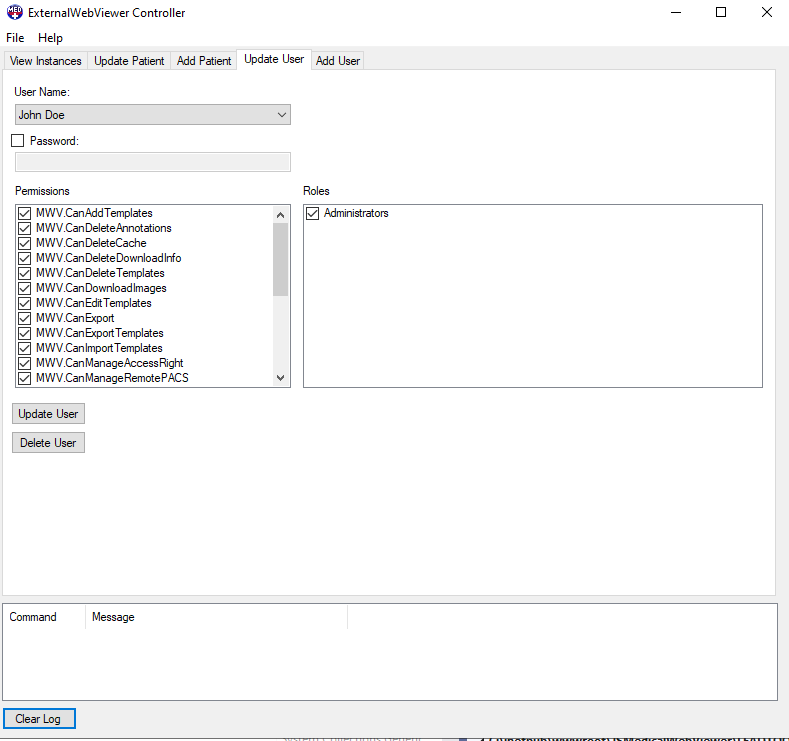Toggle MWV.CanDeleteCache permission checkbox
Screen dimensions: 789x741
coord(25,243)
